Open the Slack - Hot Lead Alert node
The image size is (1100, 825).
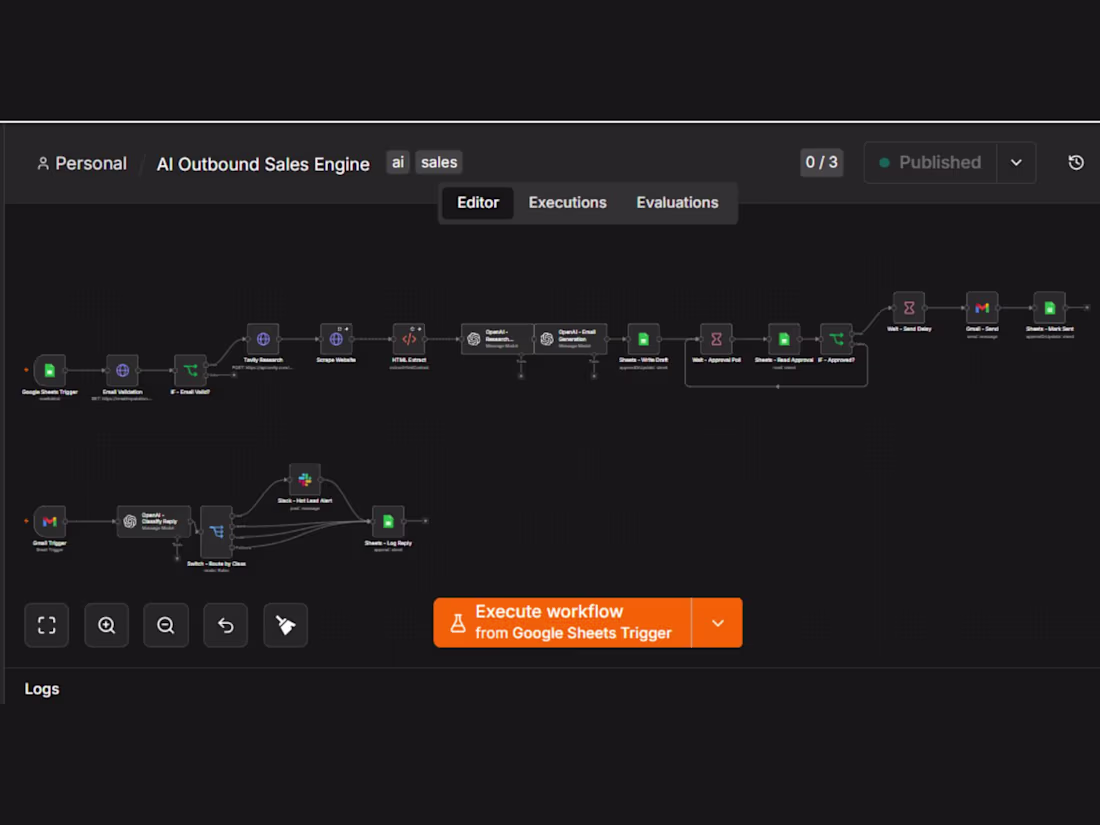click(x=304, y=479)
